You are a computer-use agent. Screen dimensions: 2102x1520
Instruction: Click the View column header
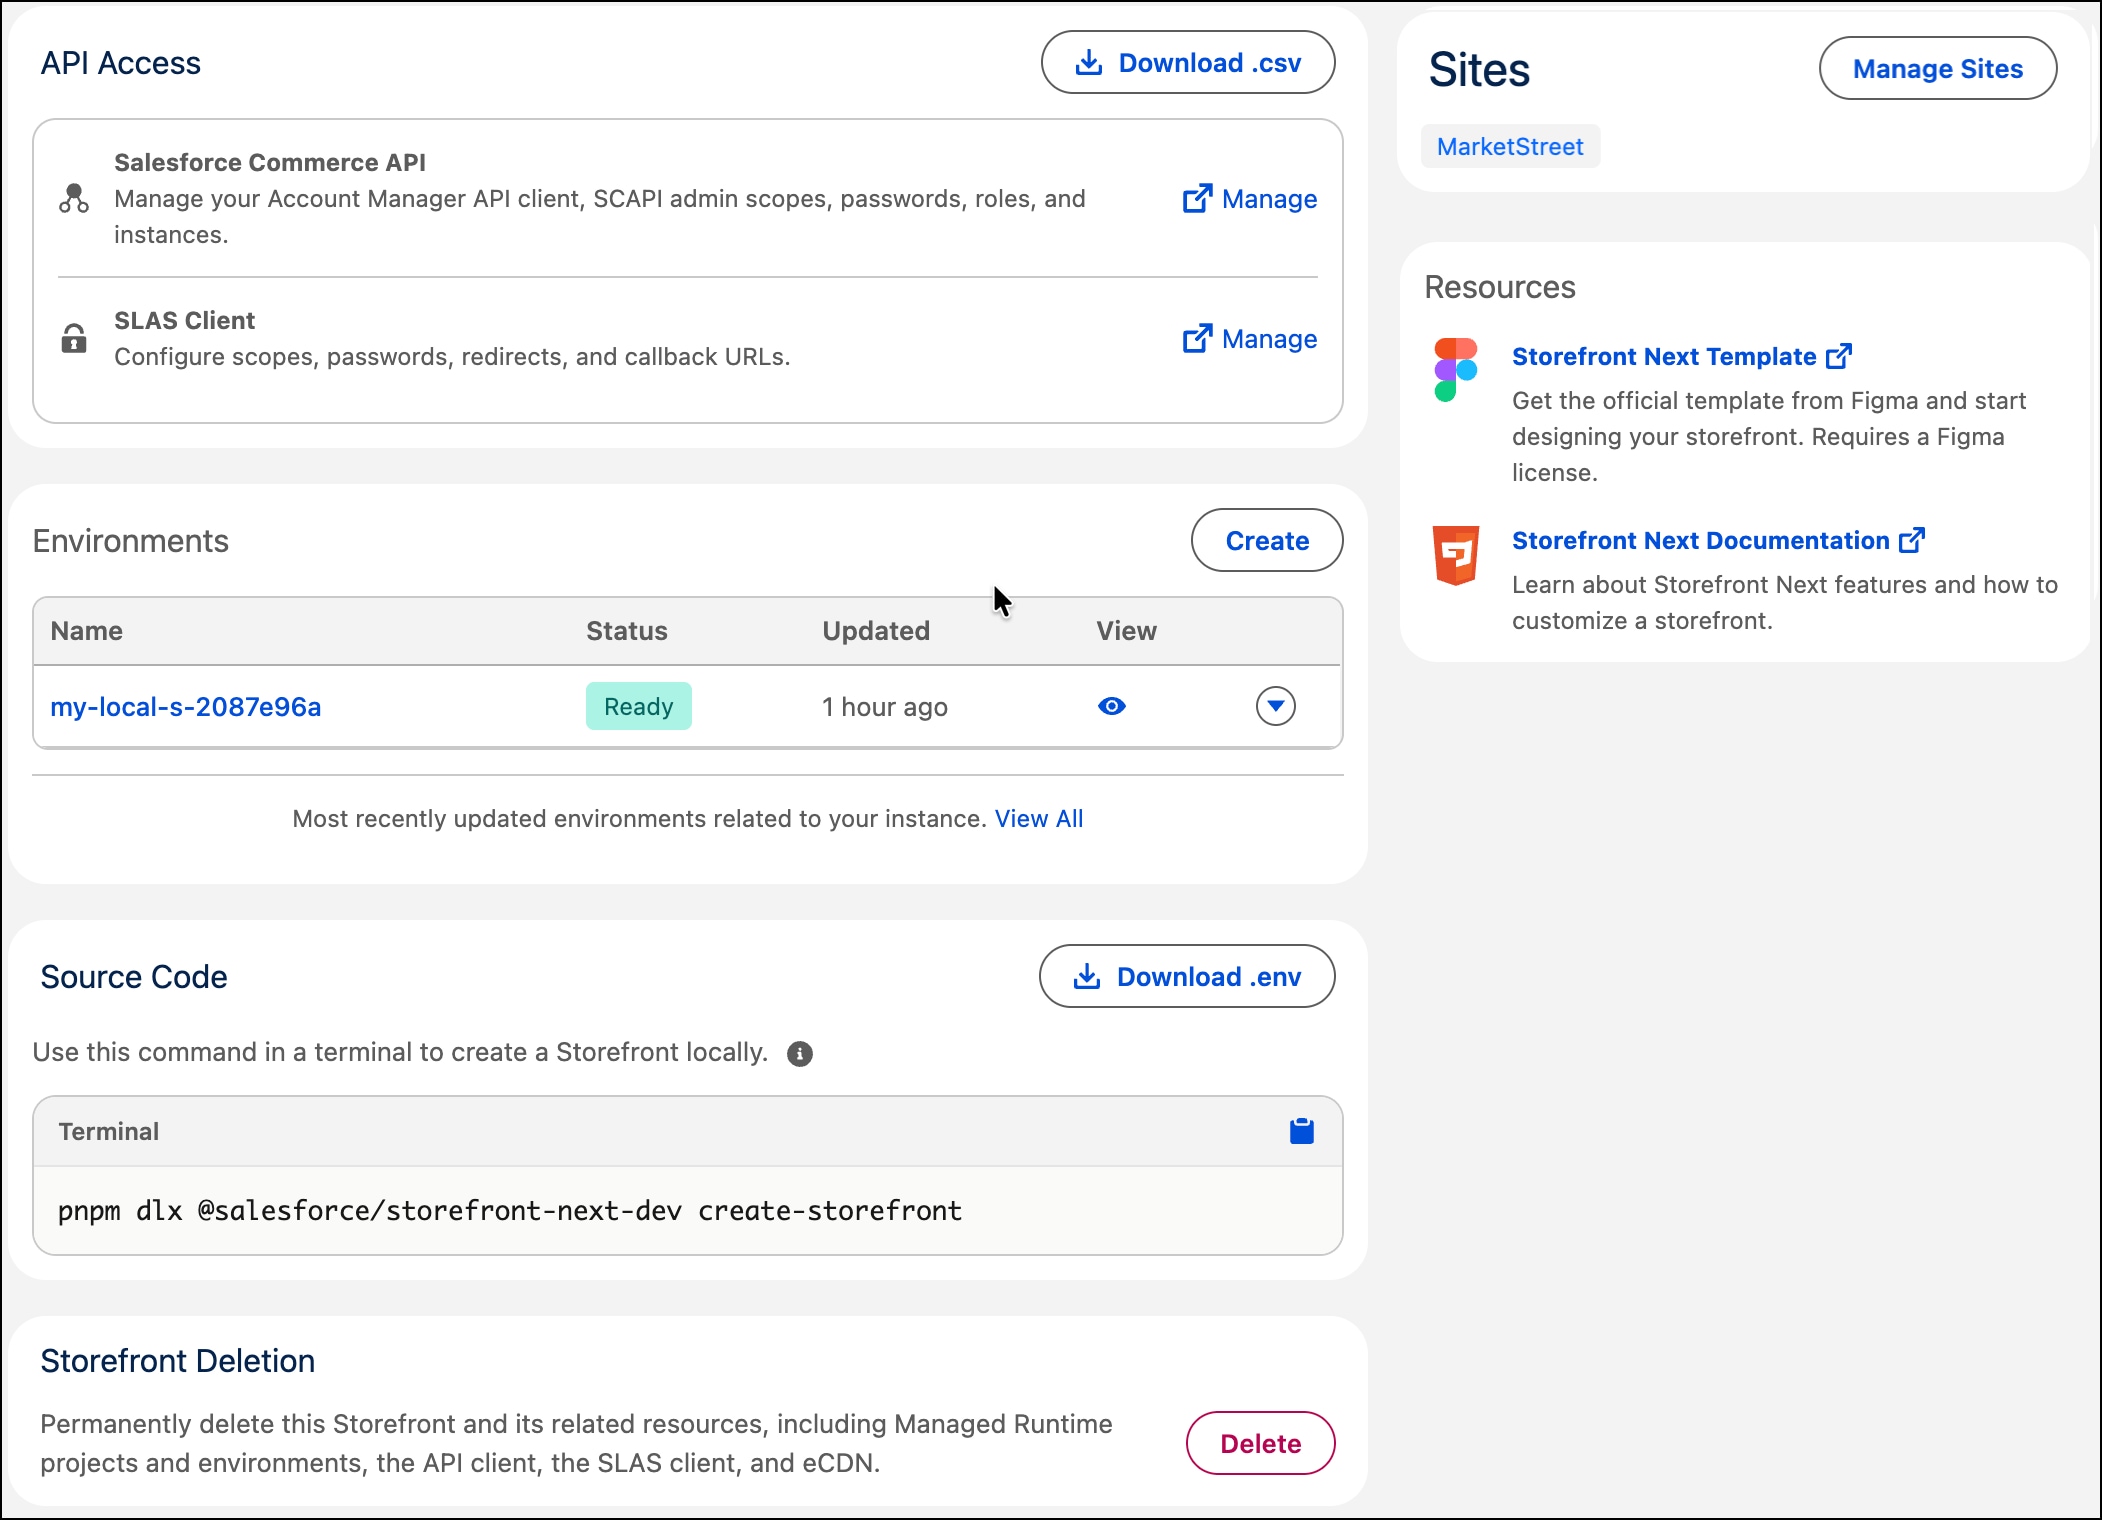(x=1126, y=631)
